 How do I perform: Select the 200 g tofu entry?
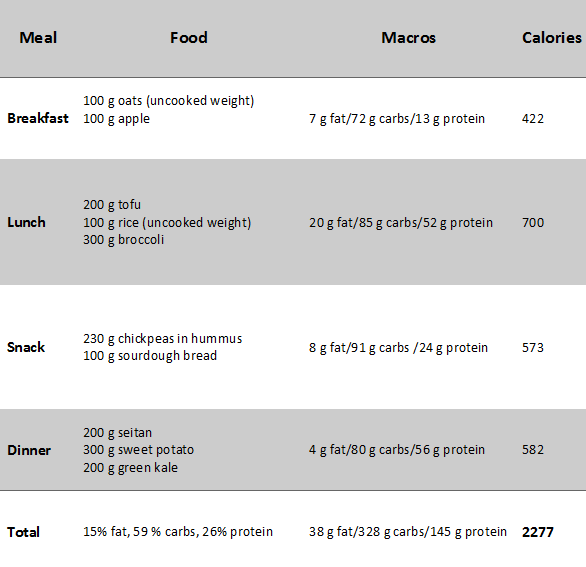coord(112,204)
